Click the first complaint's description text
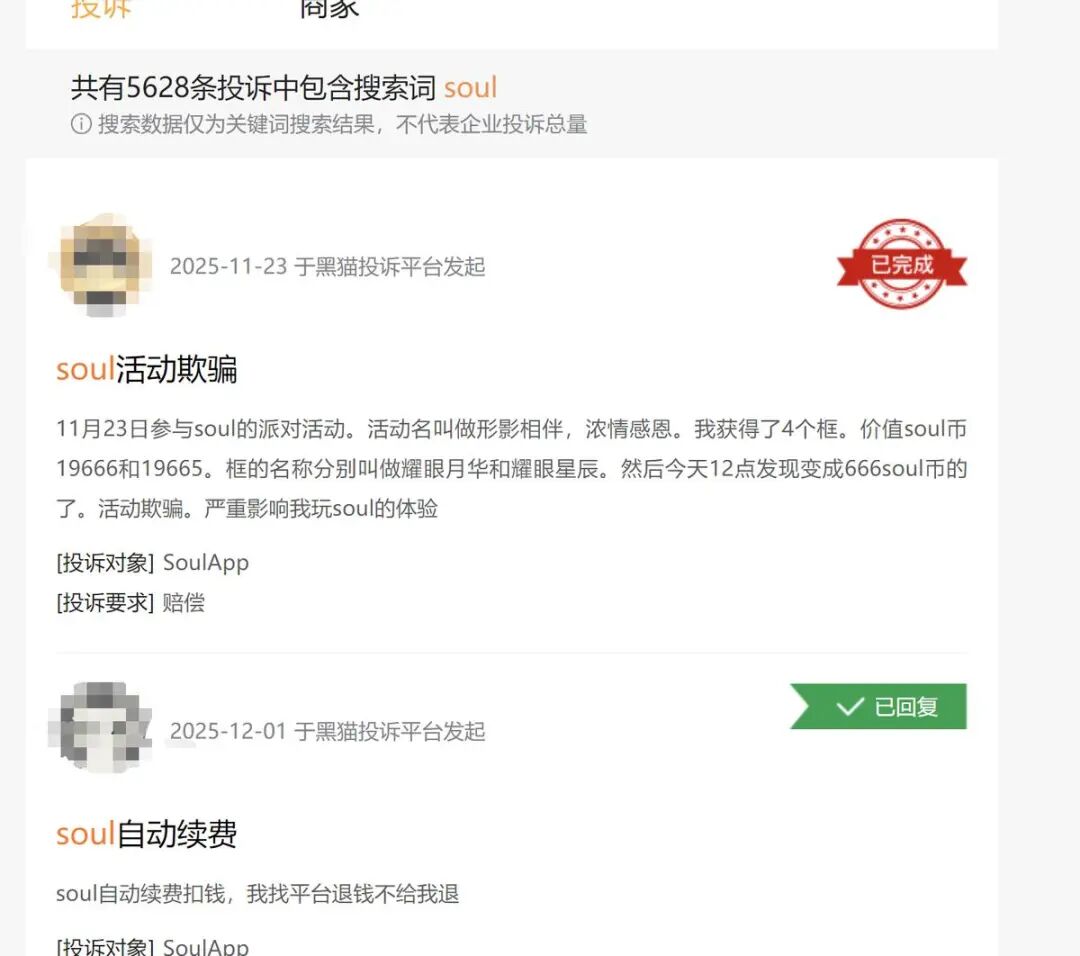Screen dimensions: 1080x956 point(512,468)
